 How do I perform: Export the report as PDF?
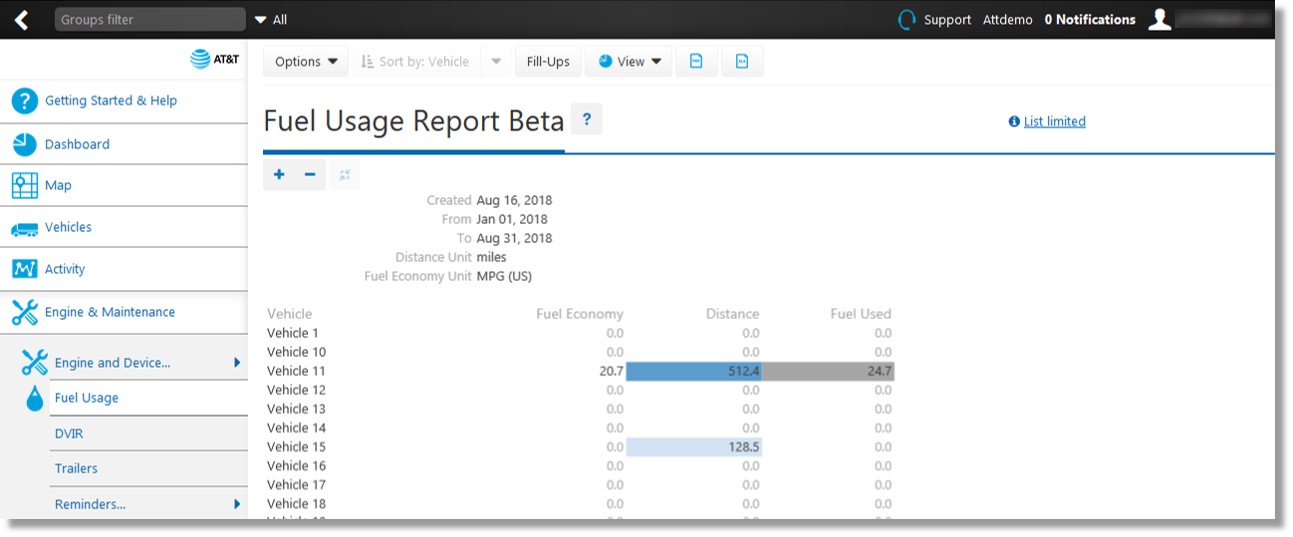point(696,61)
